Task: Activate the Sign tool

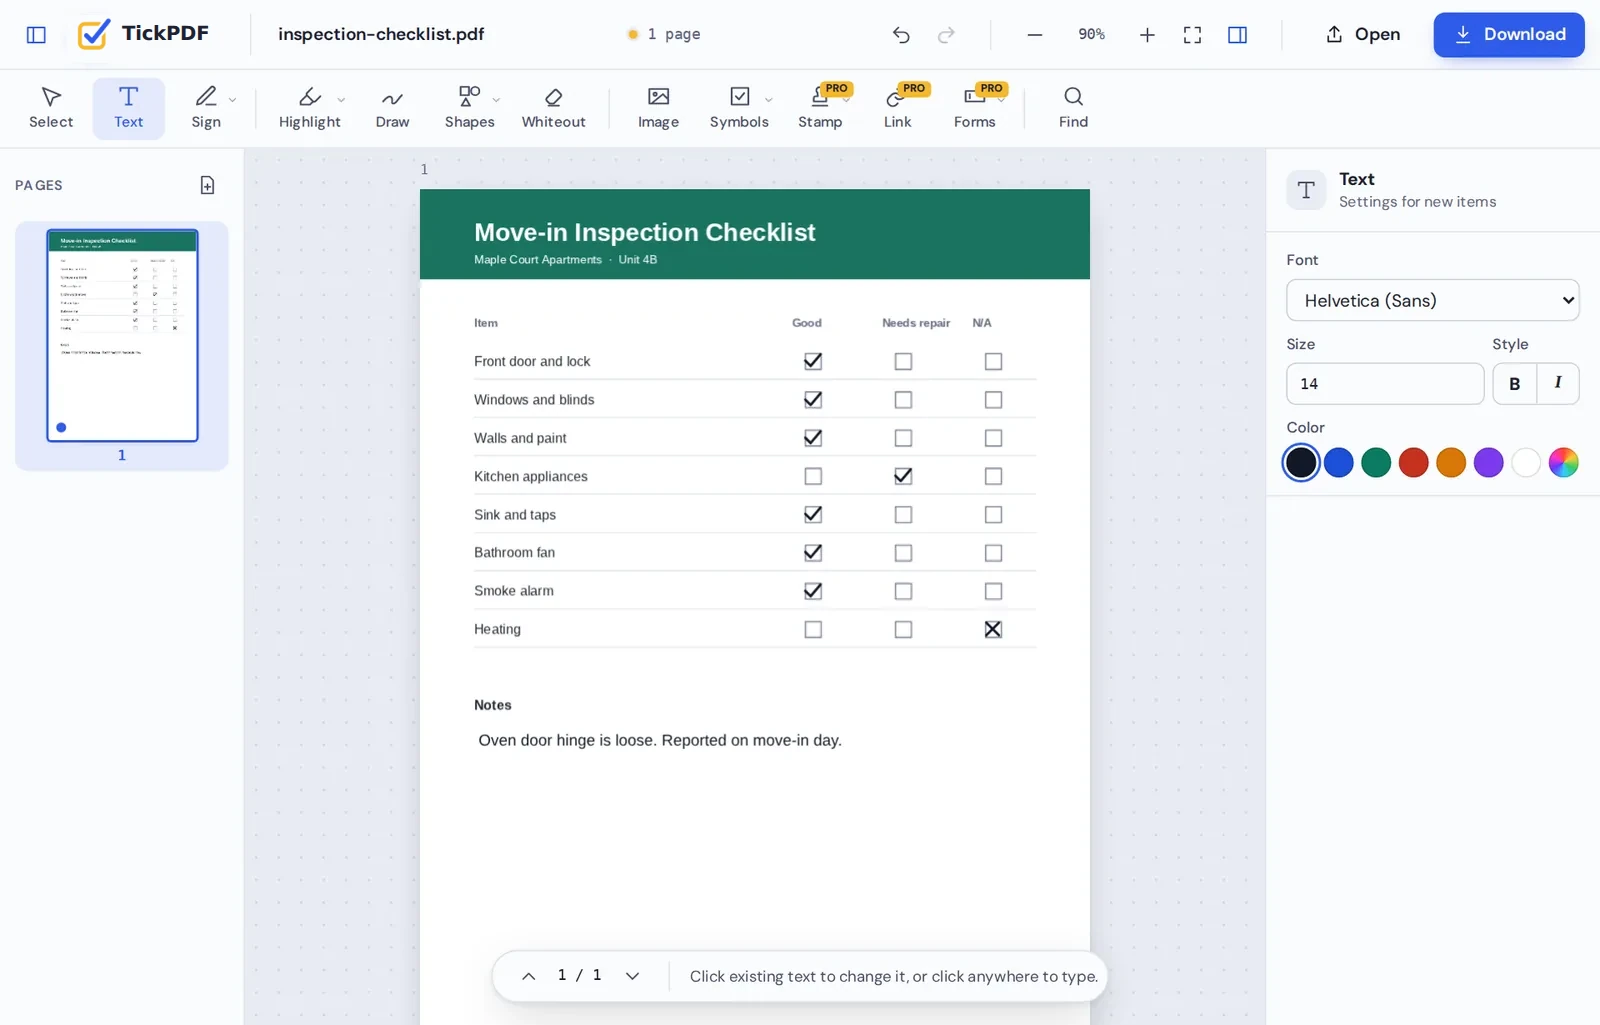Action: (x=206, y=108)
